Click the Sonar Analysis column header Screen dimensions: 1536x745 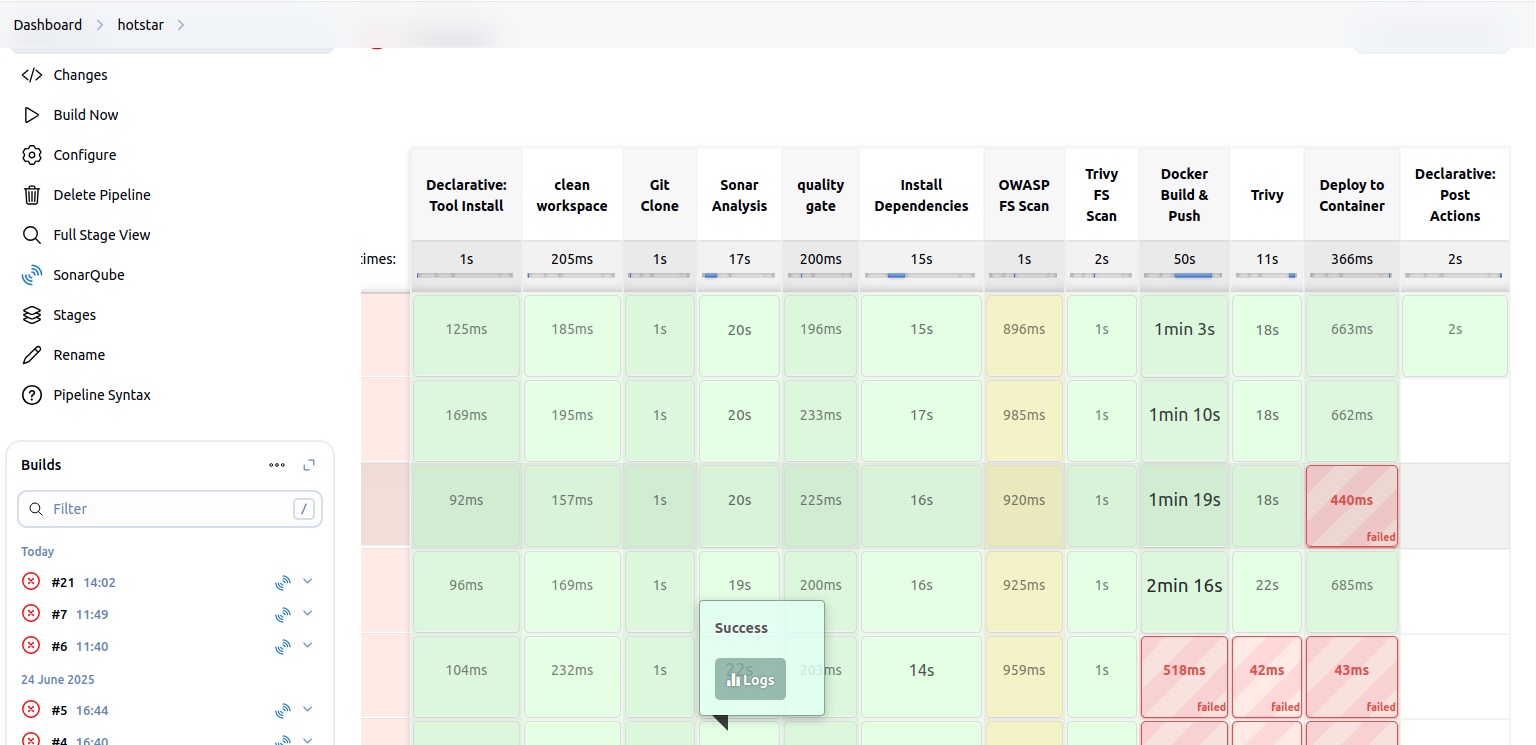click(739, 195)
